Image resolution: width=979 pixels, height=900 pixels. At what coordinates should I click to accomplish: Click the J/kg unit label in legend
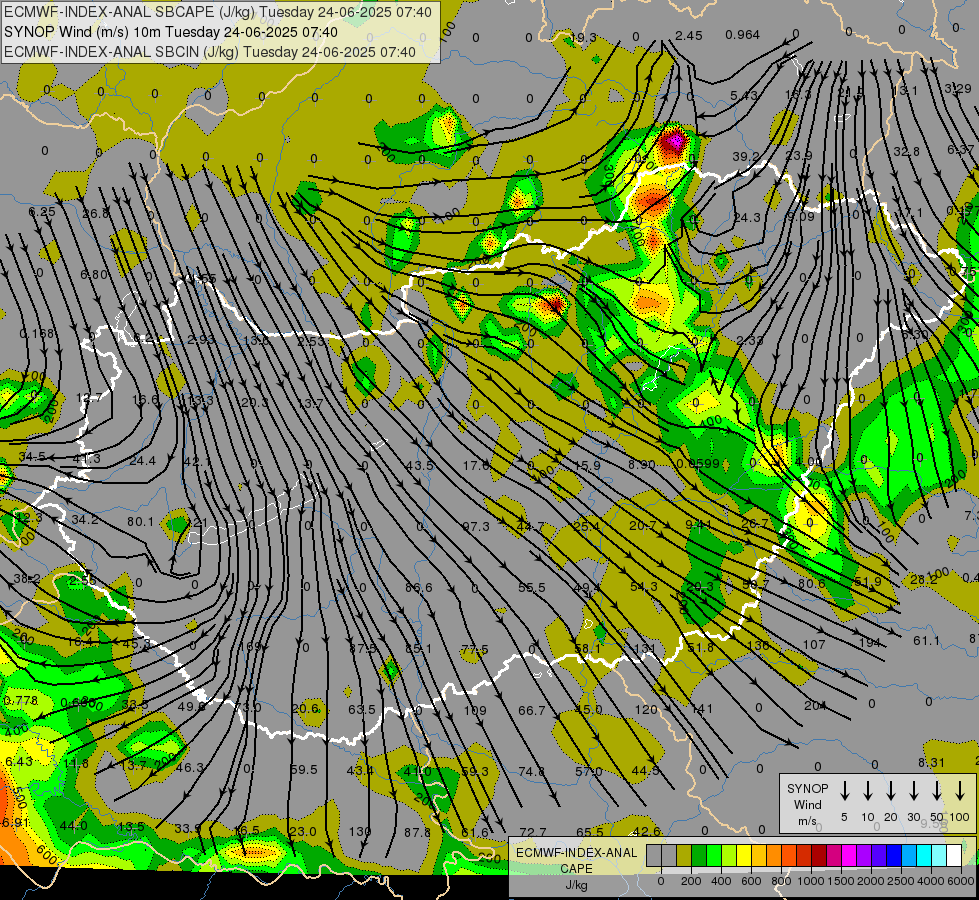(x=576, y=885)
